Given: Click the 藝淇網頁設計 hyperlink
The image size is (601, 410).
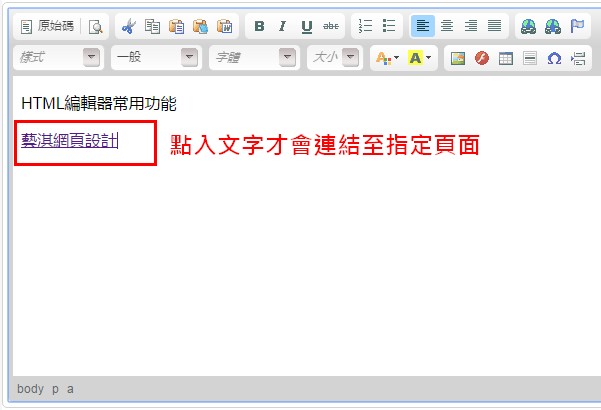Looking at the screenshot, I should (69, 141).
